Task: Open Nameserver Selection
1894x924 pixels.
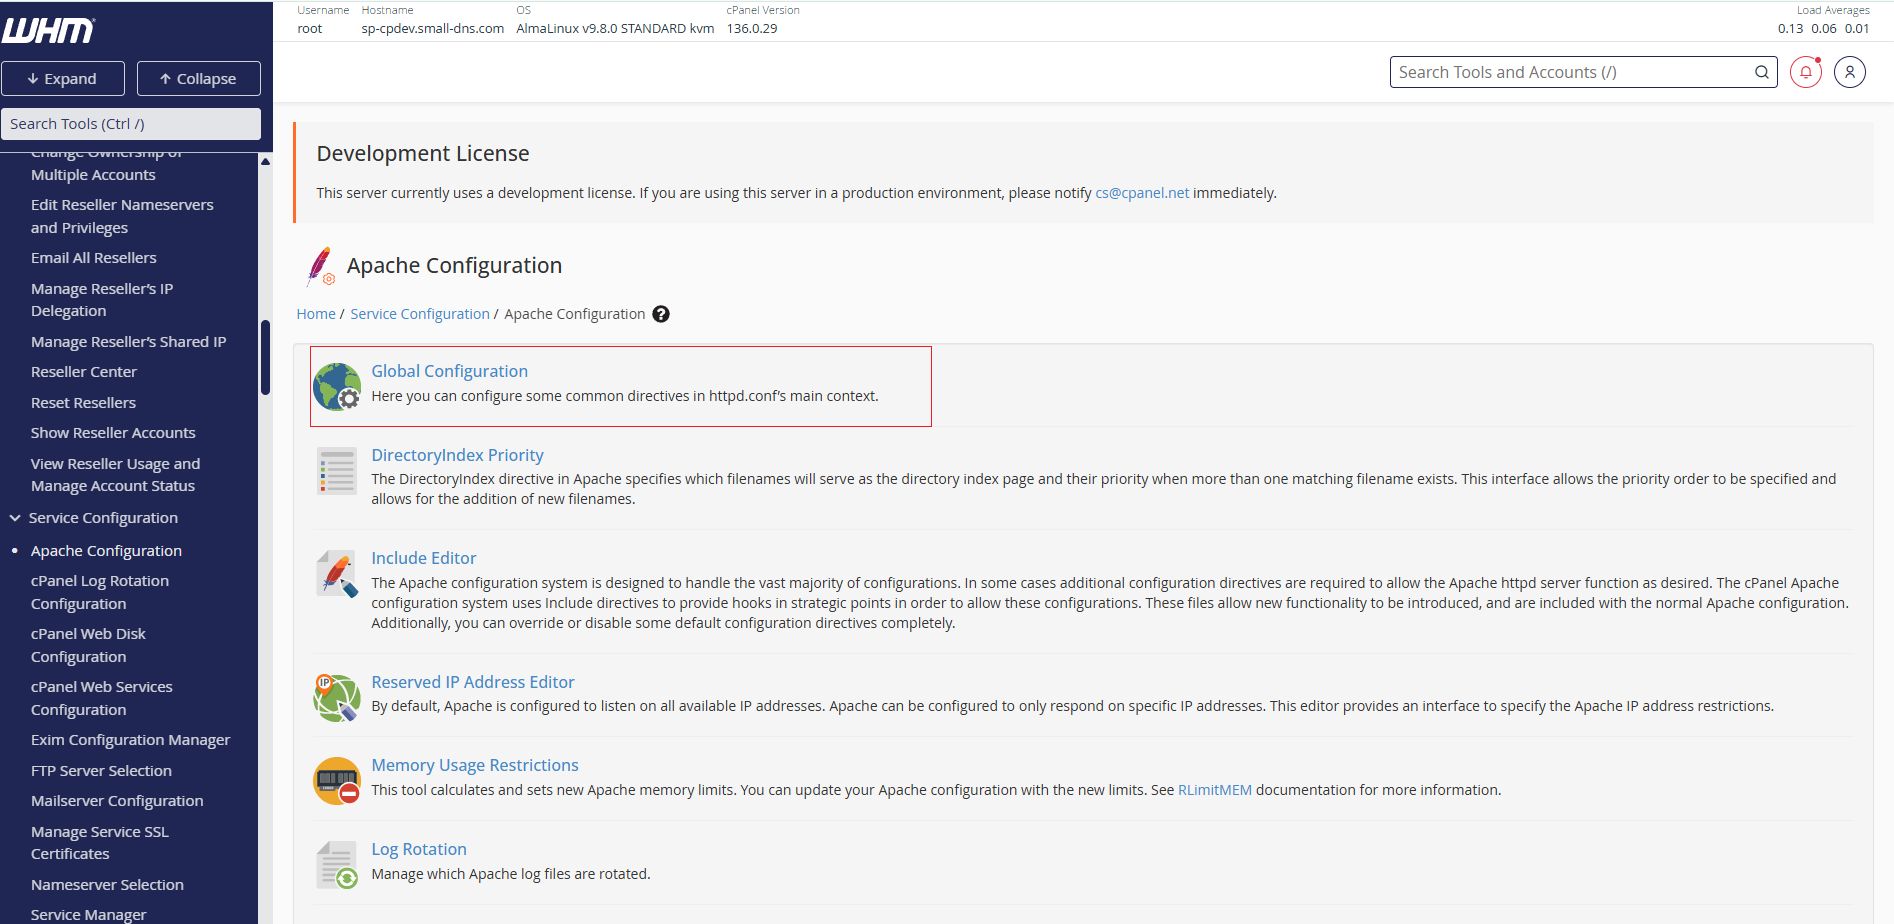Action: 107,885
